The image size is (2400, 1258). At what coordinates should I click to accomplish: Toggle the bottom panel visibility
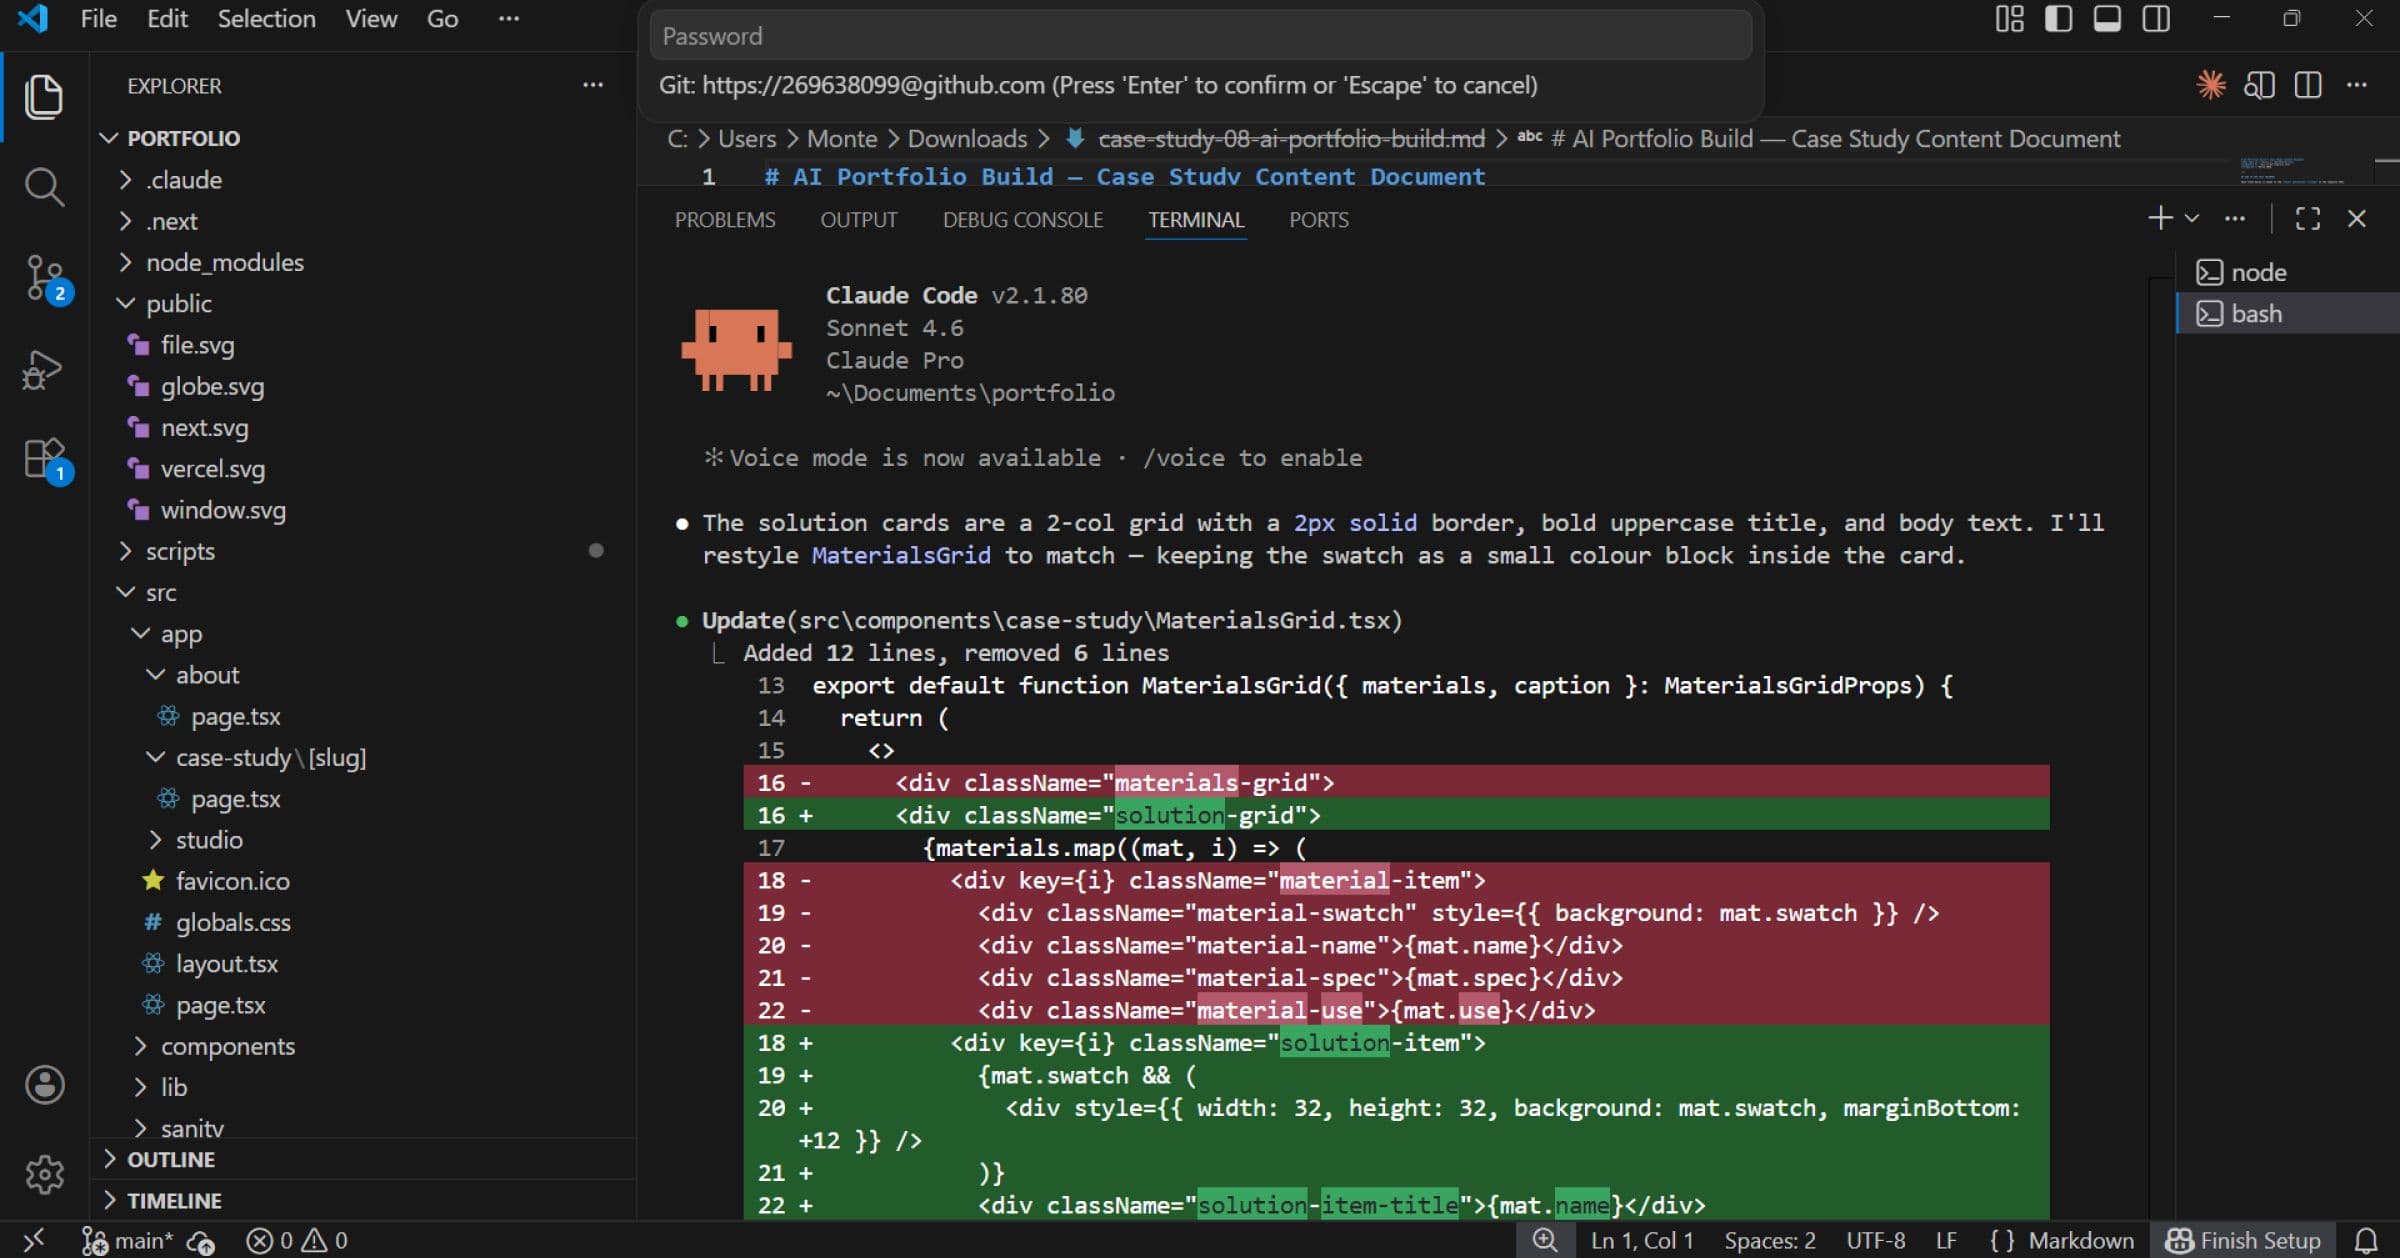(2107, 19)
